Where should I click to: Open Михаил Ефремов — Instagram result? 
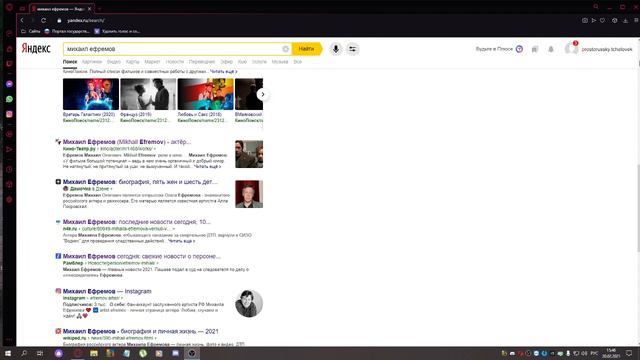click(x=107, y=291)
